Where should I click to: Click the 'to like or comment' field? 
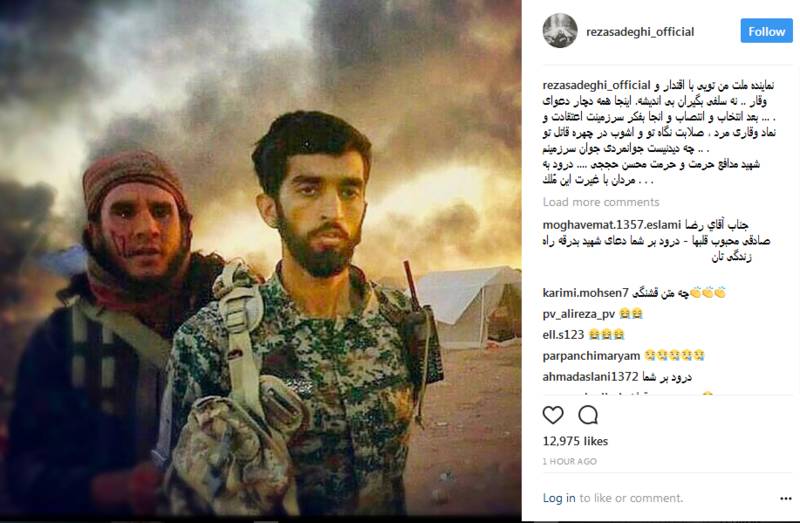click(631, 498)
